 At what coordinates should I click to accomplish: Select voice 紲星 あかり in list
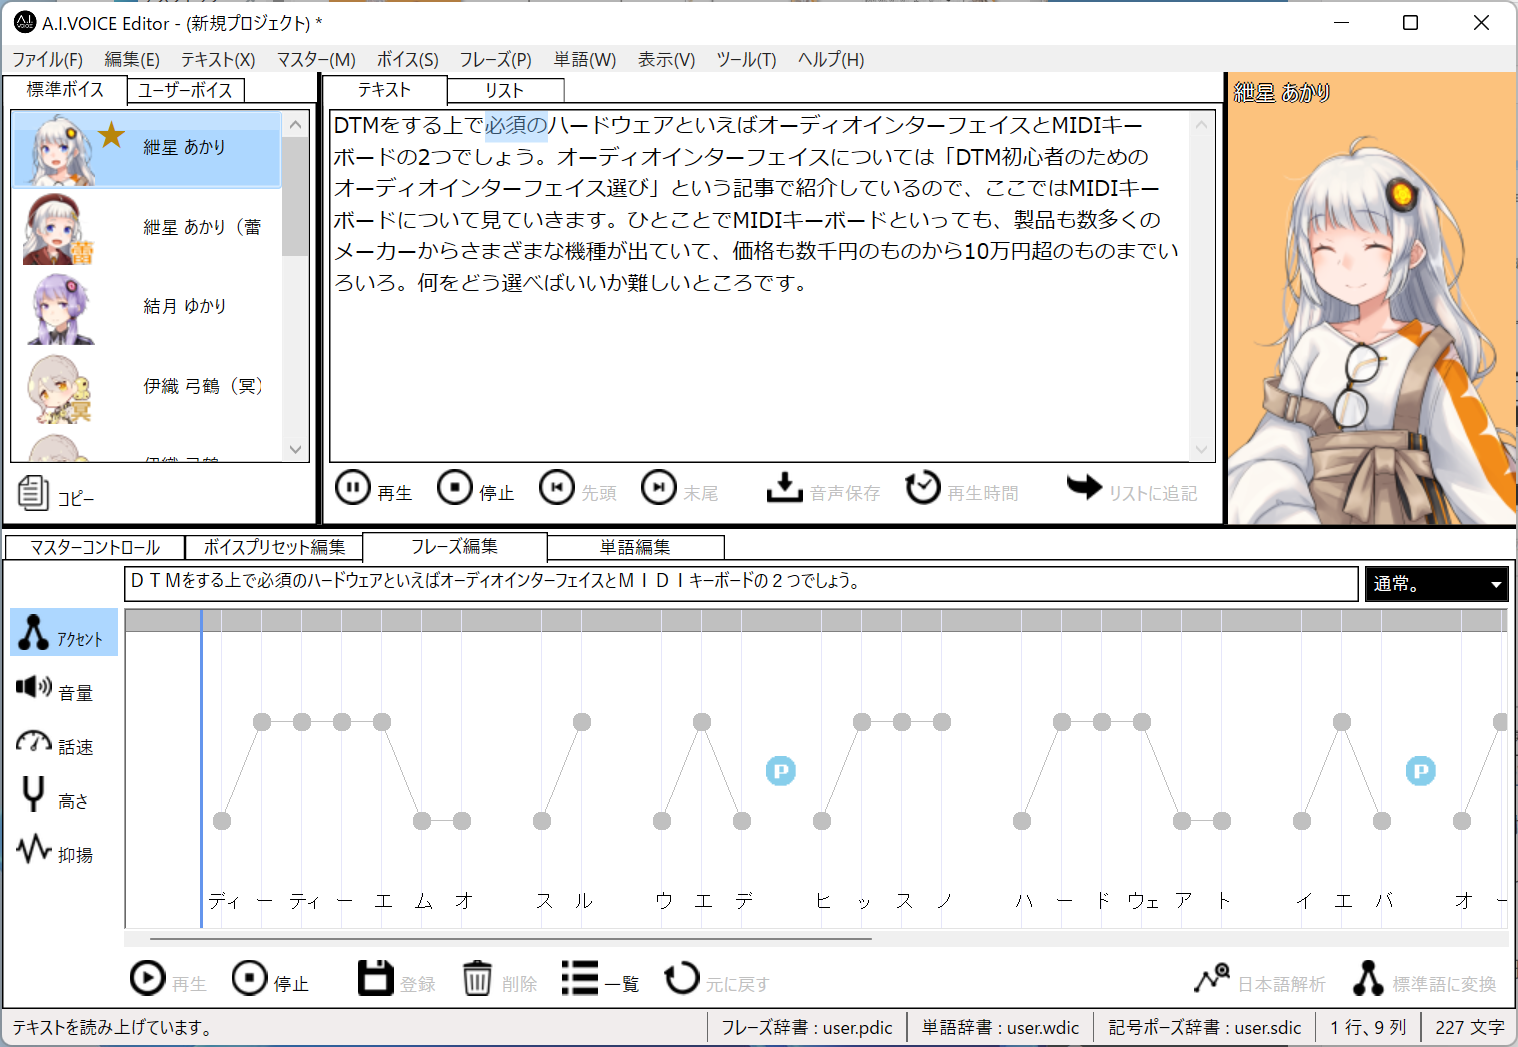tap(147, 148)
